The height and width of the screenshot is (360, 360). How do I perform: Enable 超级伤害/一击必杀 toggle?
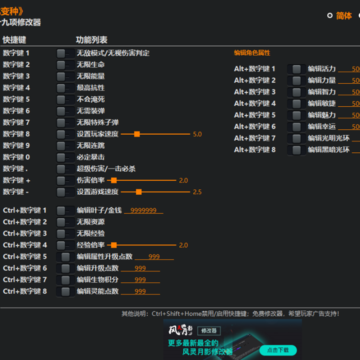pos(65,169)
